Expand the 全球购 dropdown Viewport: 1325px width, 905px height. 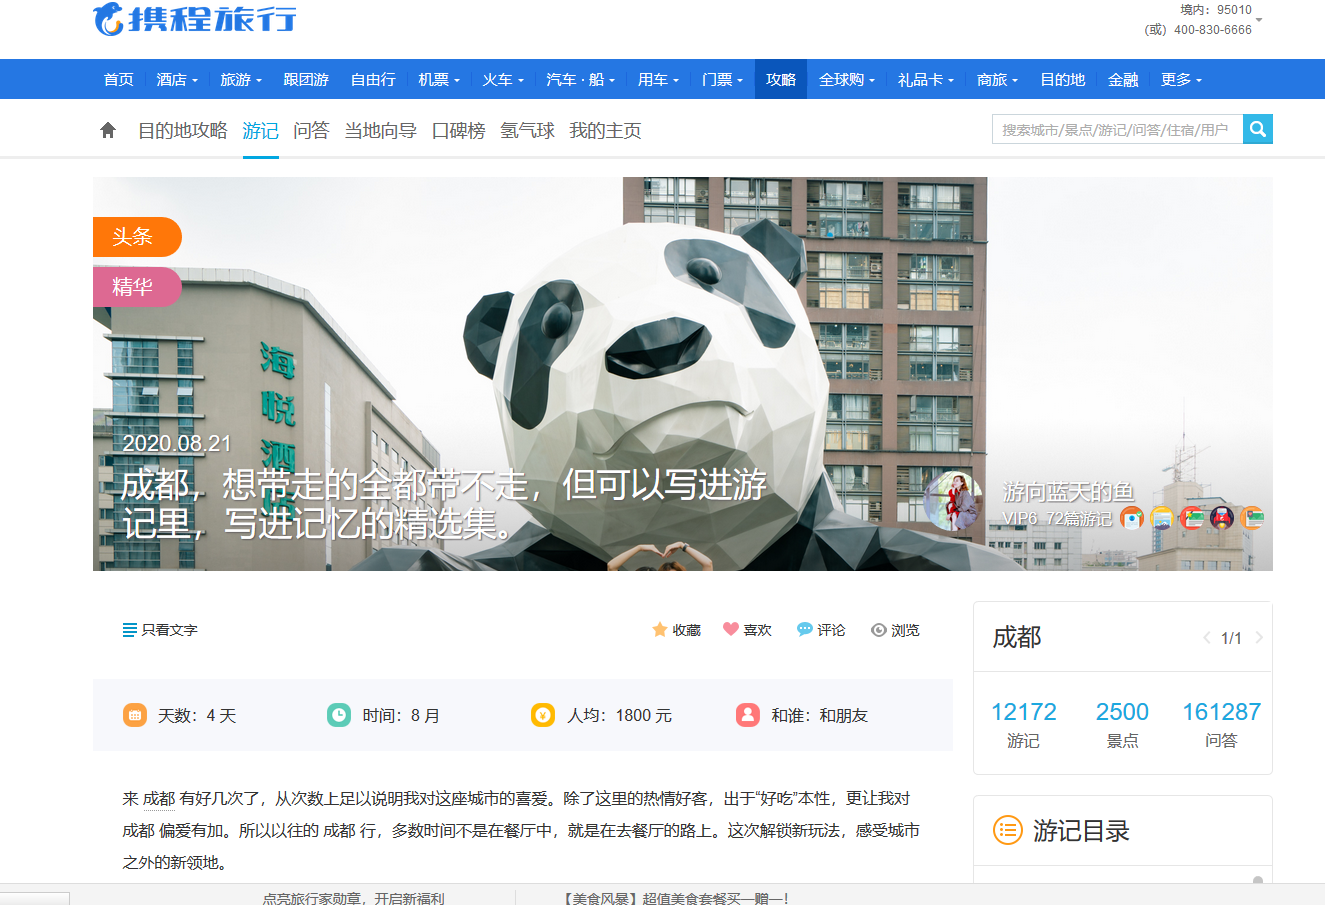843,79
